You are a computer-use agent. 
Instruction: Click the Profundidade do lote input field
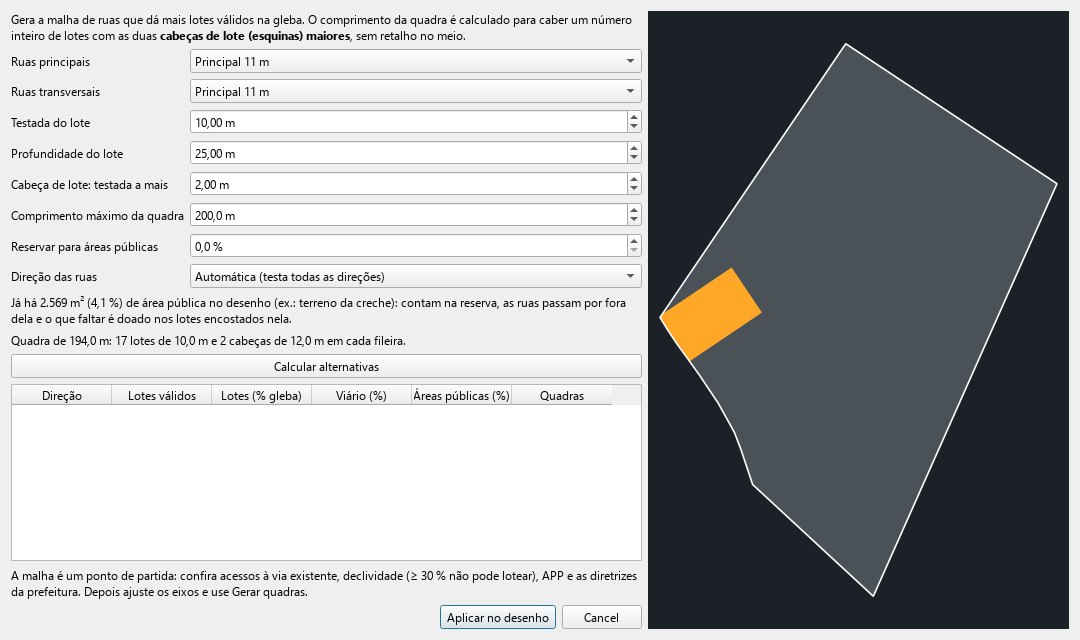point(408,154)
